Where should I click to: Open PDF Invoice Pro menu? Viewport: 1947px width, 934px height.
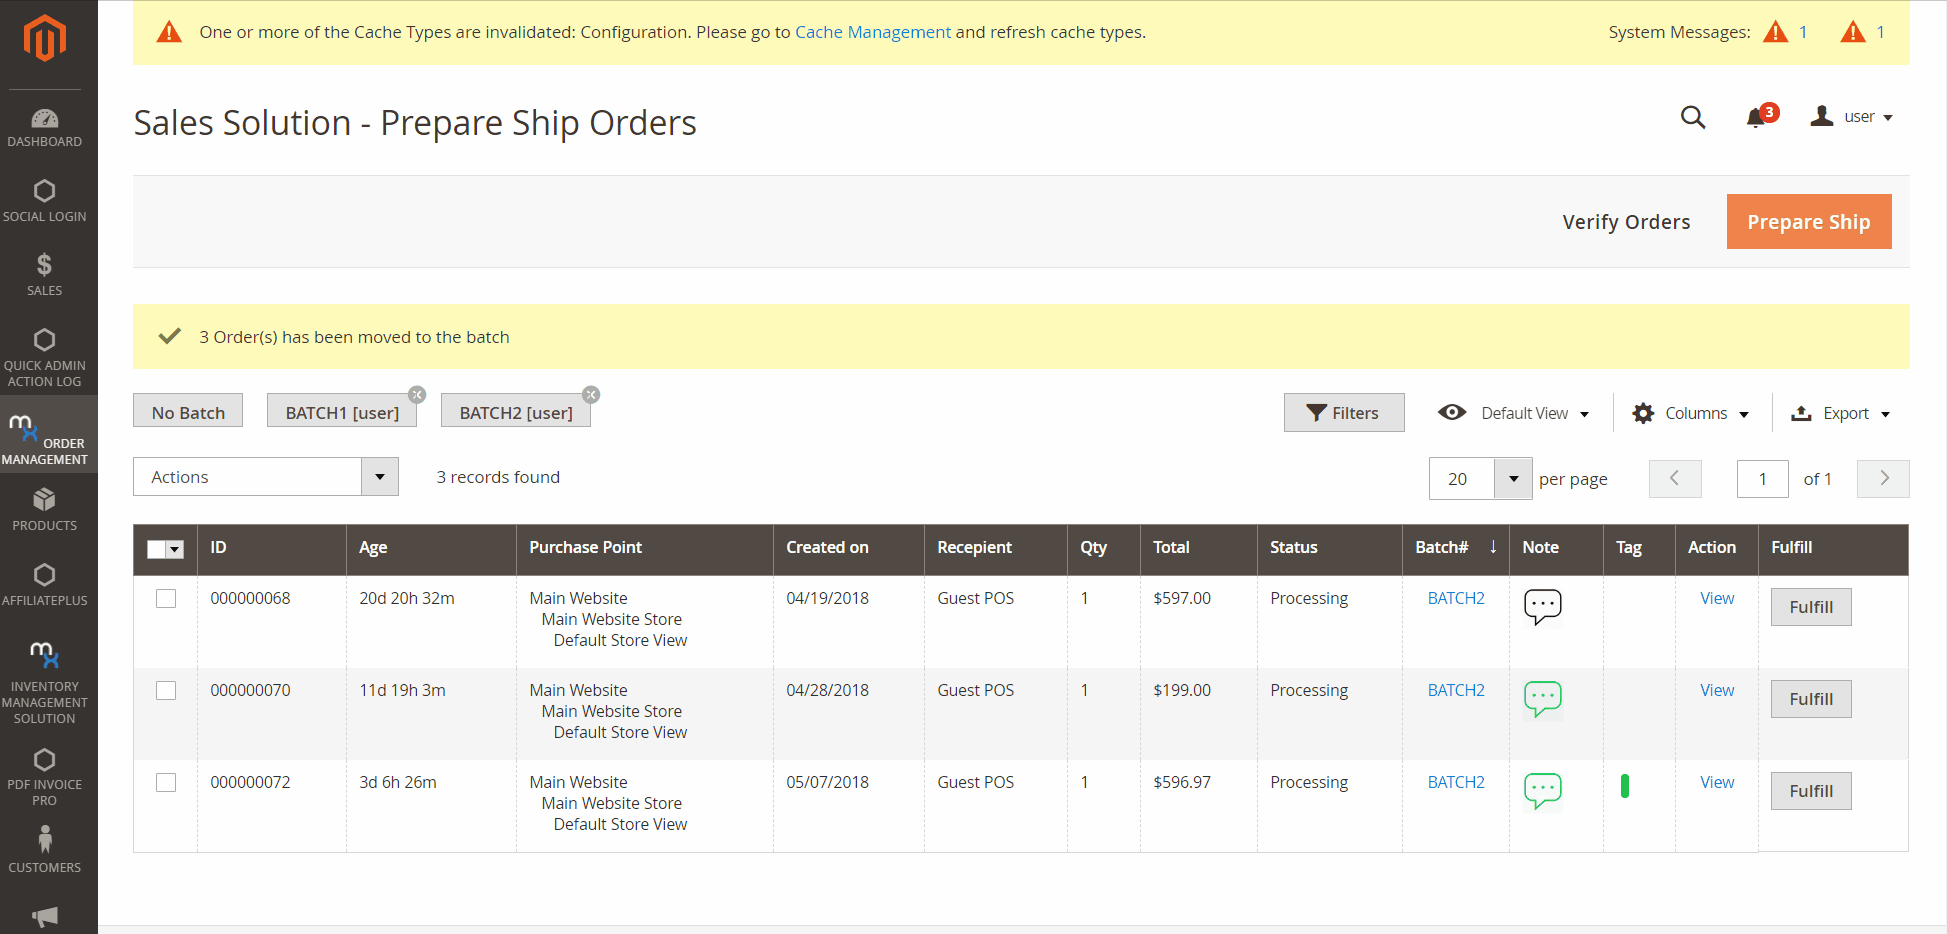pos(45,777)
